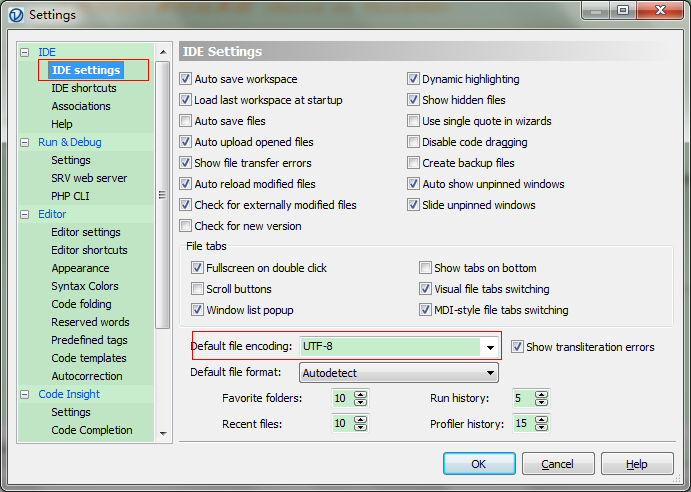Click Favorite folders value field
The height and width of the screenshot is (492, 691).
click(x=342, y=399)
